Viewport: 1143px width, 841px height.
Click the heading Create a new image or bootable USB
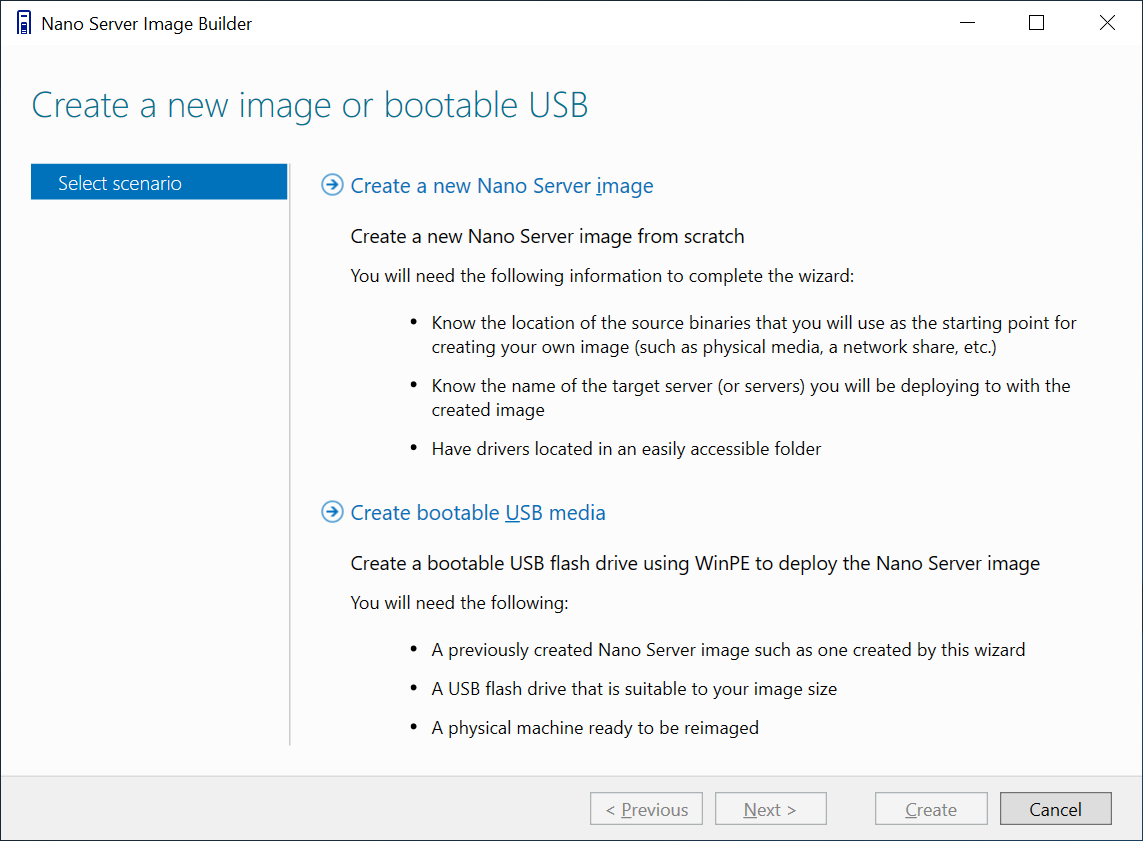pos(310,106)
